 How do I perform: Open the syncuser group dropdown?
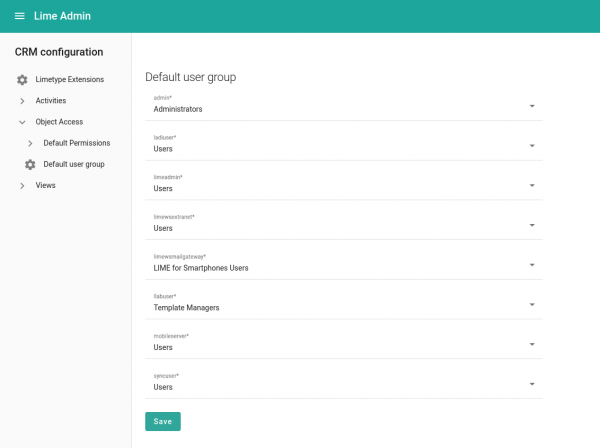(x=532, y=383)
